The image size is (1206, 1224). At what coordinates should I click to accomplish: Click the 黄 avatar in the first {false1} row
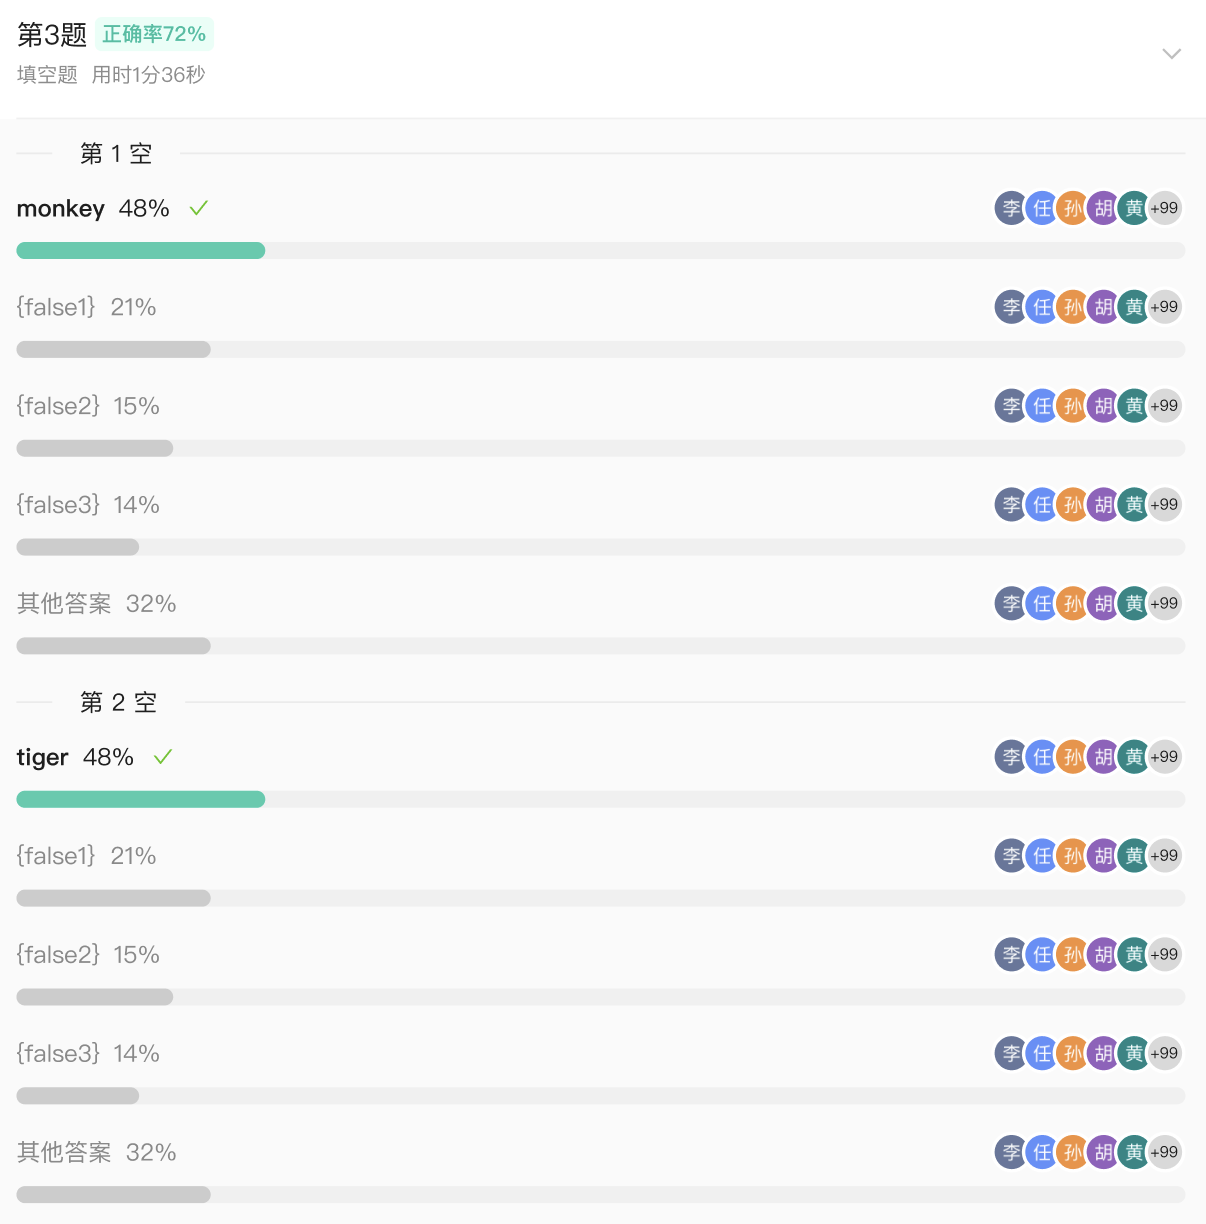[1134, 307]
